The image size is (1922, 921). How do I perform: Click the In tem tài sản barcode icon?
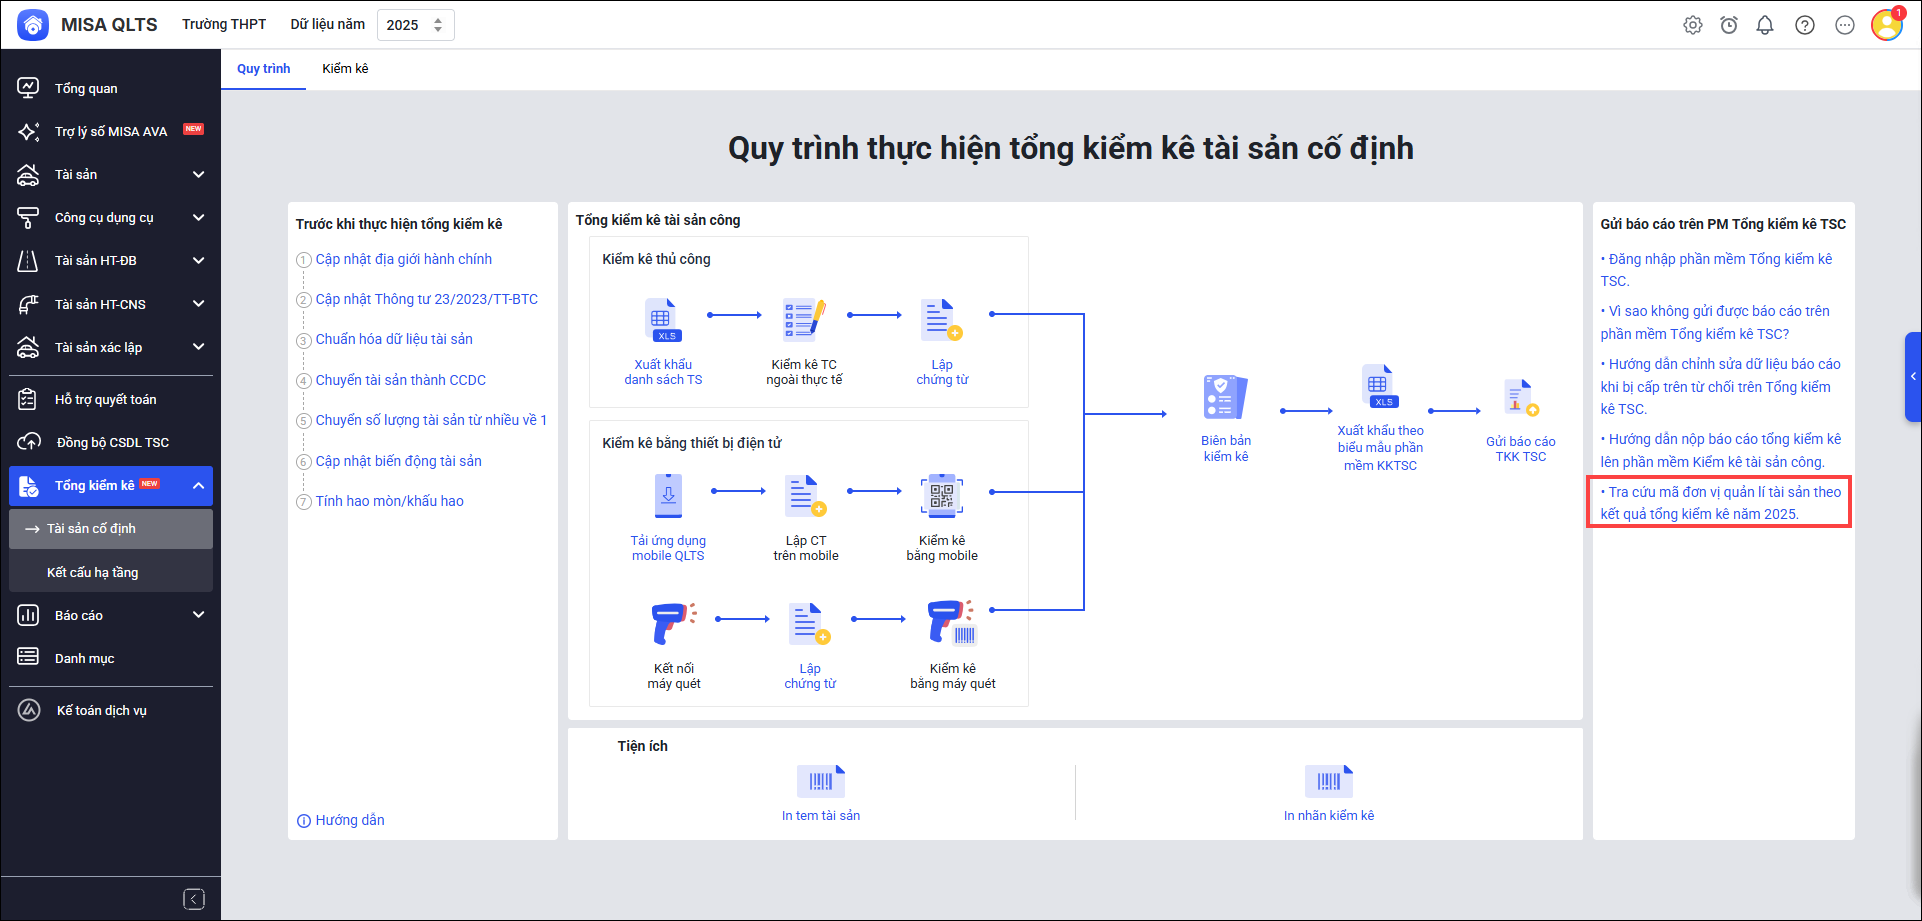coord(821,781)
